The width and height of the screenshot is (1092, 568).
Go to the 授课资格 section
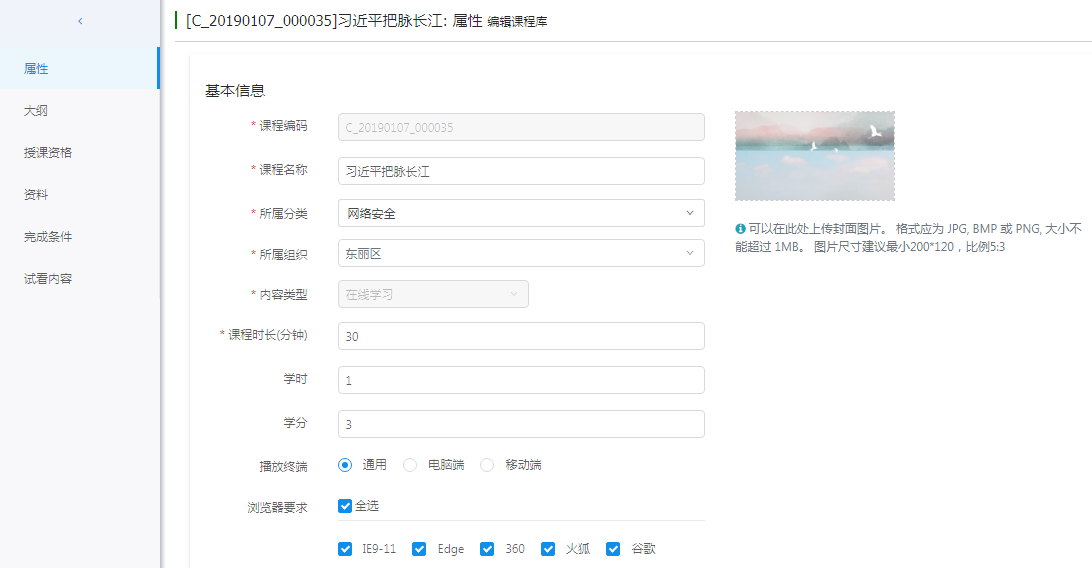click(48, 153)
